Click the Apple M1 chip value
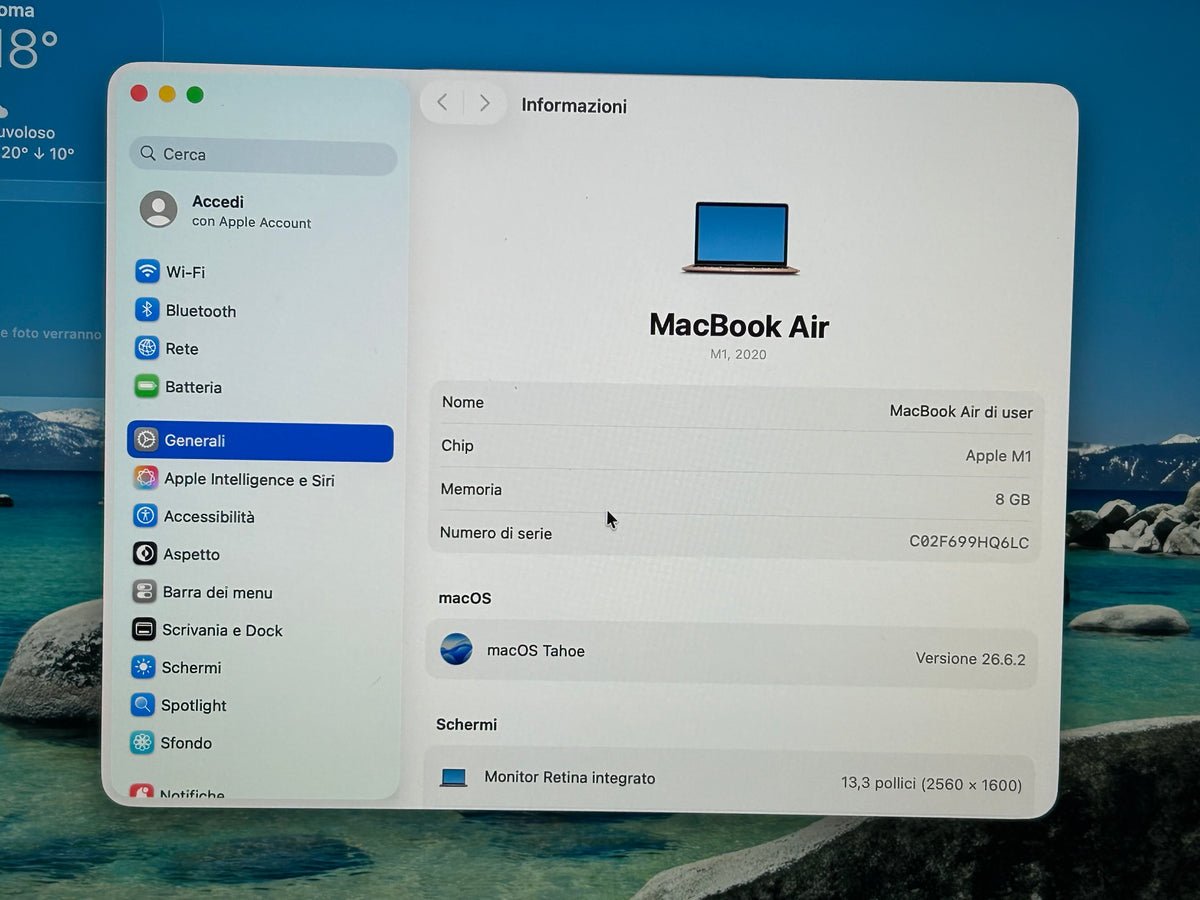 pos(998,456)
